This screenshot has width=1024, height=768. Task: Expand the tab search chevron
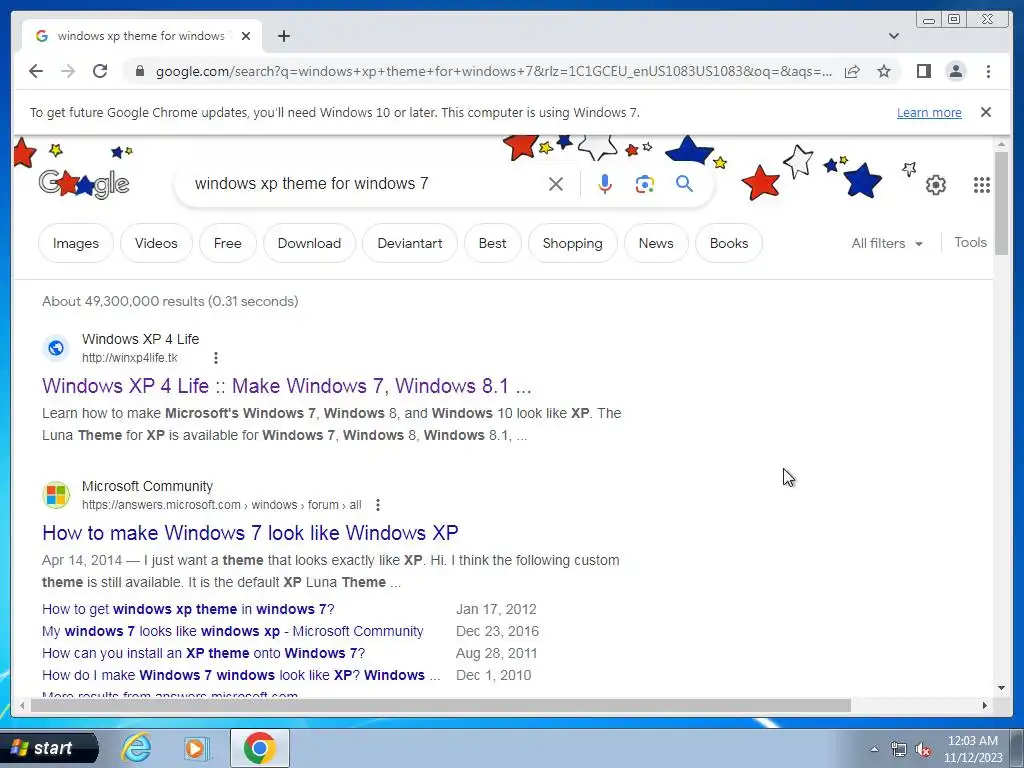[894, 36]
